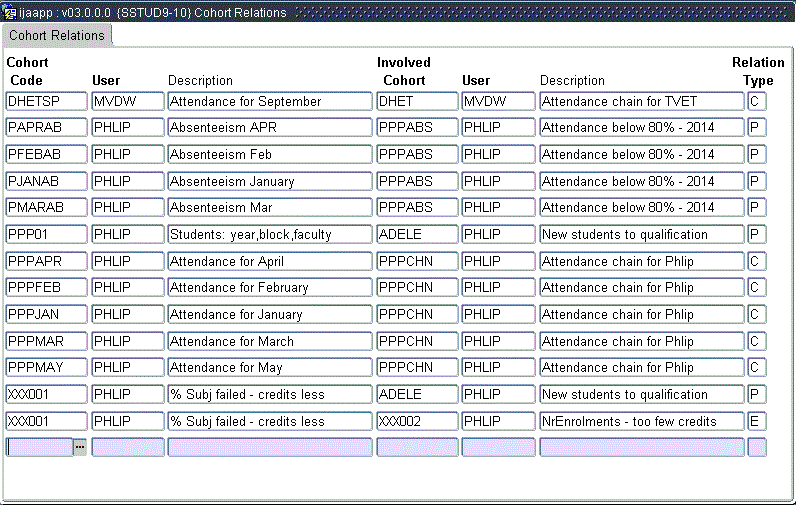Click the PFEBAB cohort code cell
The height and width of the screenshot is (505, 796).
click(x=47, y=154)
